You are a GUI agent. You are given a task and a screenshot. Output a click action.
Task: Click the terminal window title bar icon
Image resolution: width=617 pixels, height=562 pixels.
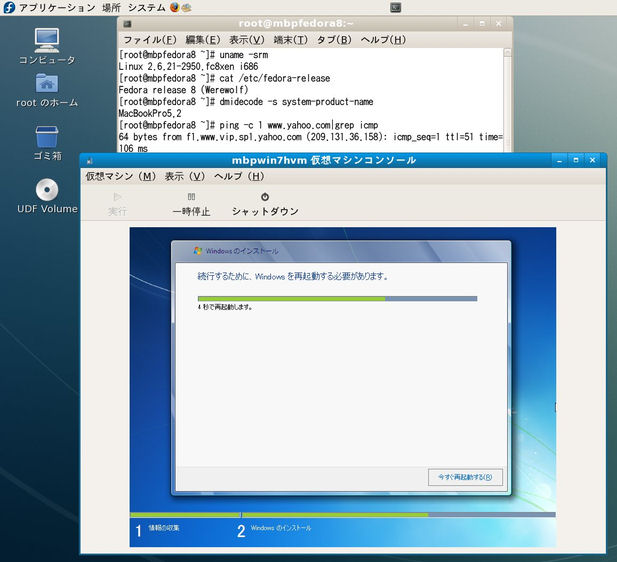(127, 24)
